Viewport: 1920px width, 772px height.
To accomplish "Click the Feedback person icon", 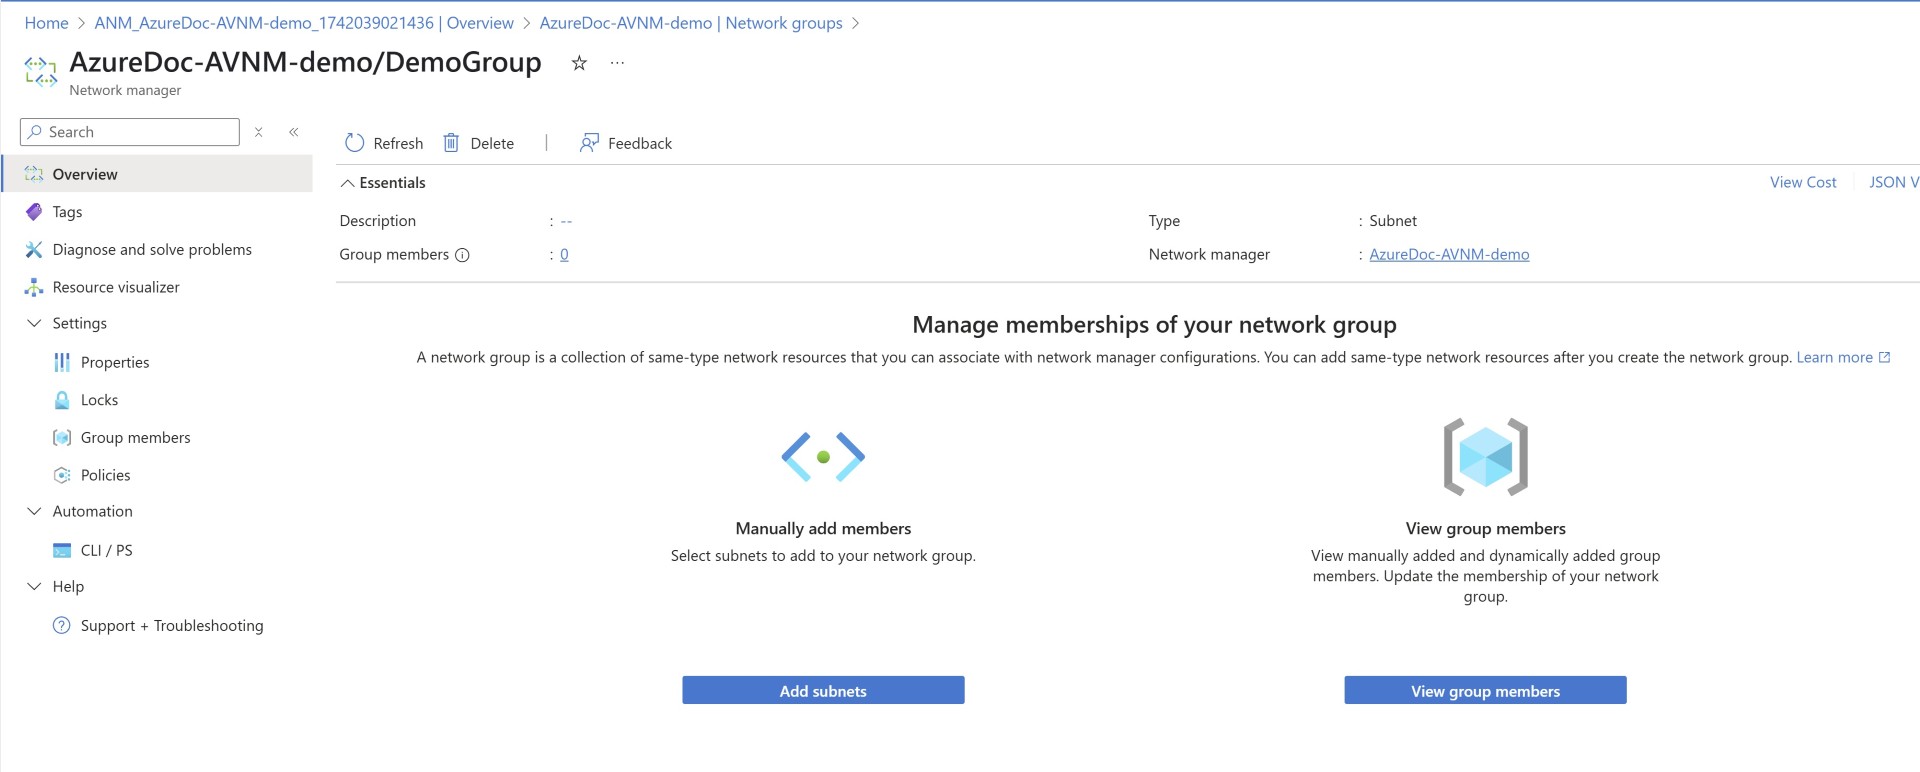I will [x=589, y=143].
